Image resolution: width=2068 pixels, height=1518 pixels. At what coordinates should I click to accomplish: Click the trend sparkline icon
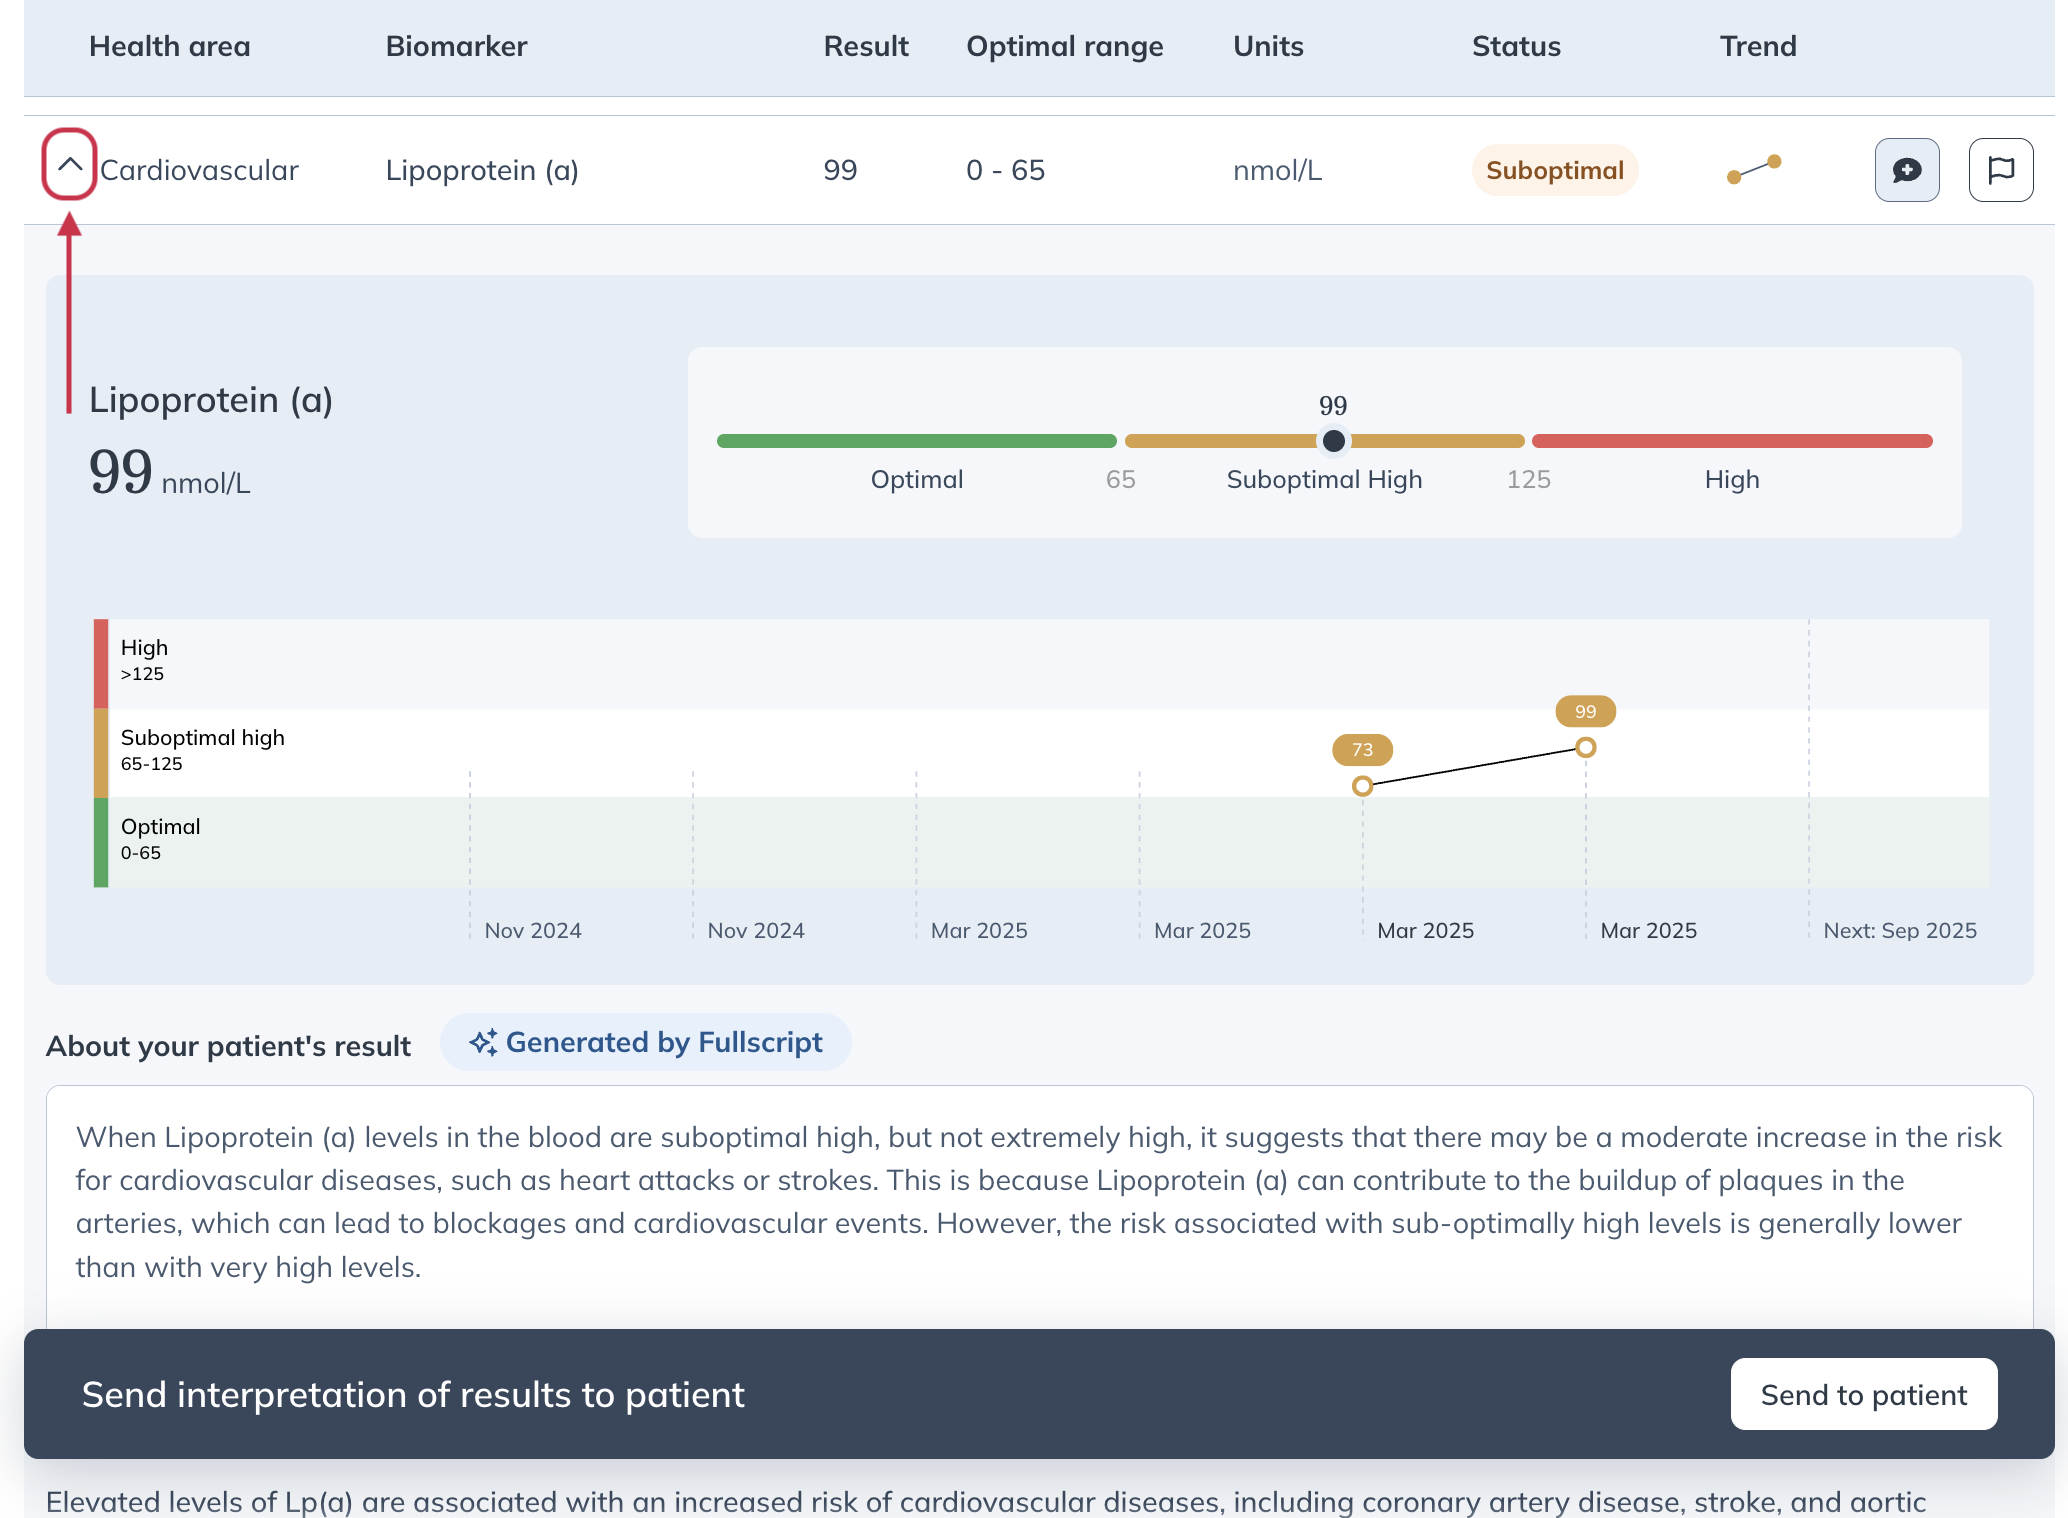pos(1754,170)
